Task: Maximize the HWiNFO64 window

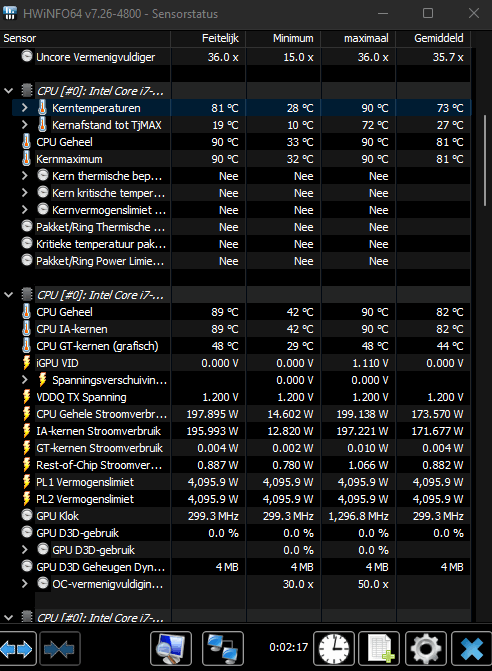Action: point(428,13)
